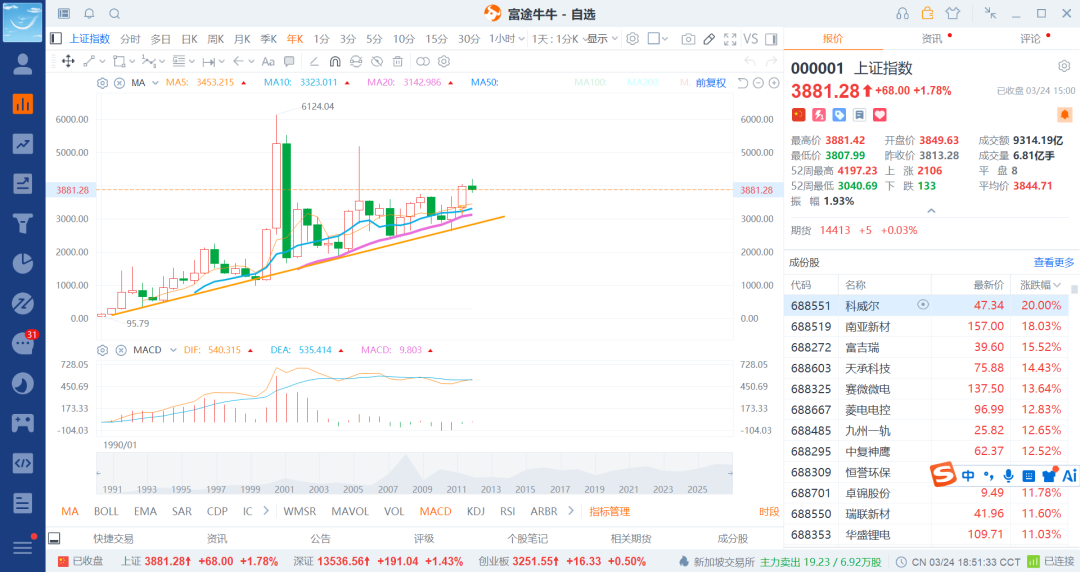Select BOLL indicator button
This screenshot has width=1080, height=572.
pos(106,511)
